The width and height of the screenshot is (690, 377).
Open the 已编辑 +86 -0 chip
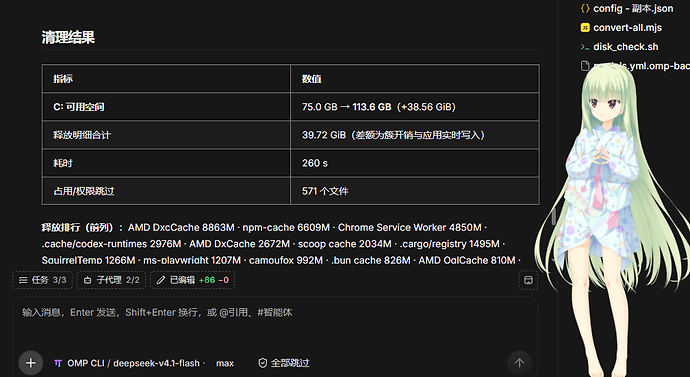[192, 280]
